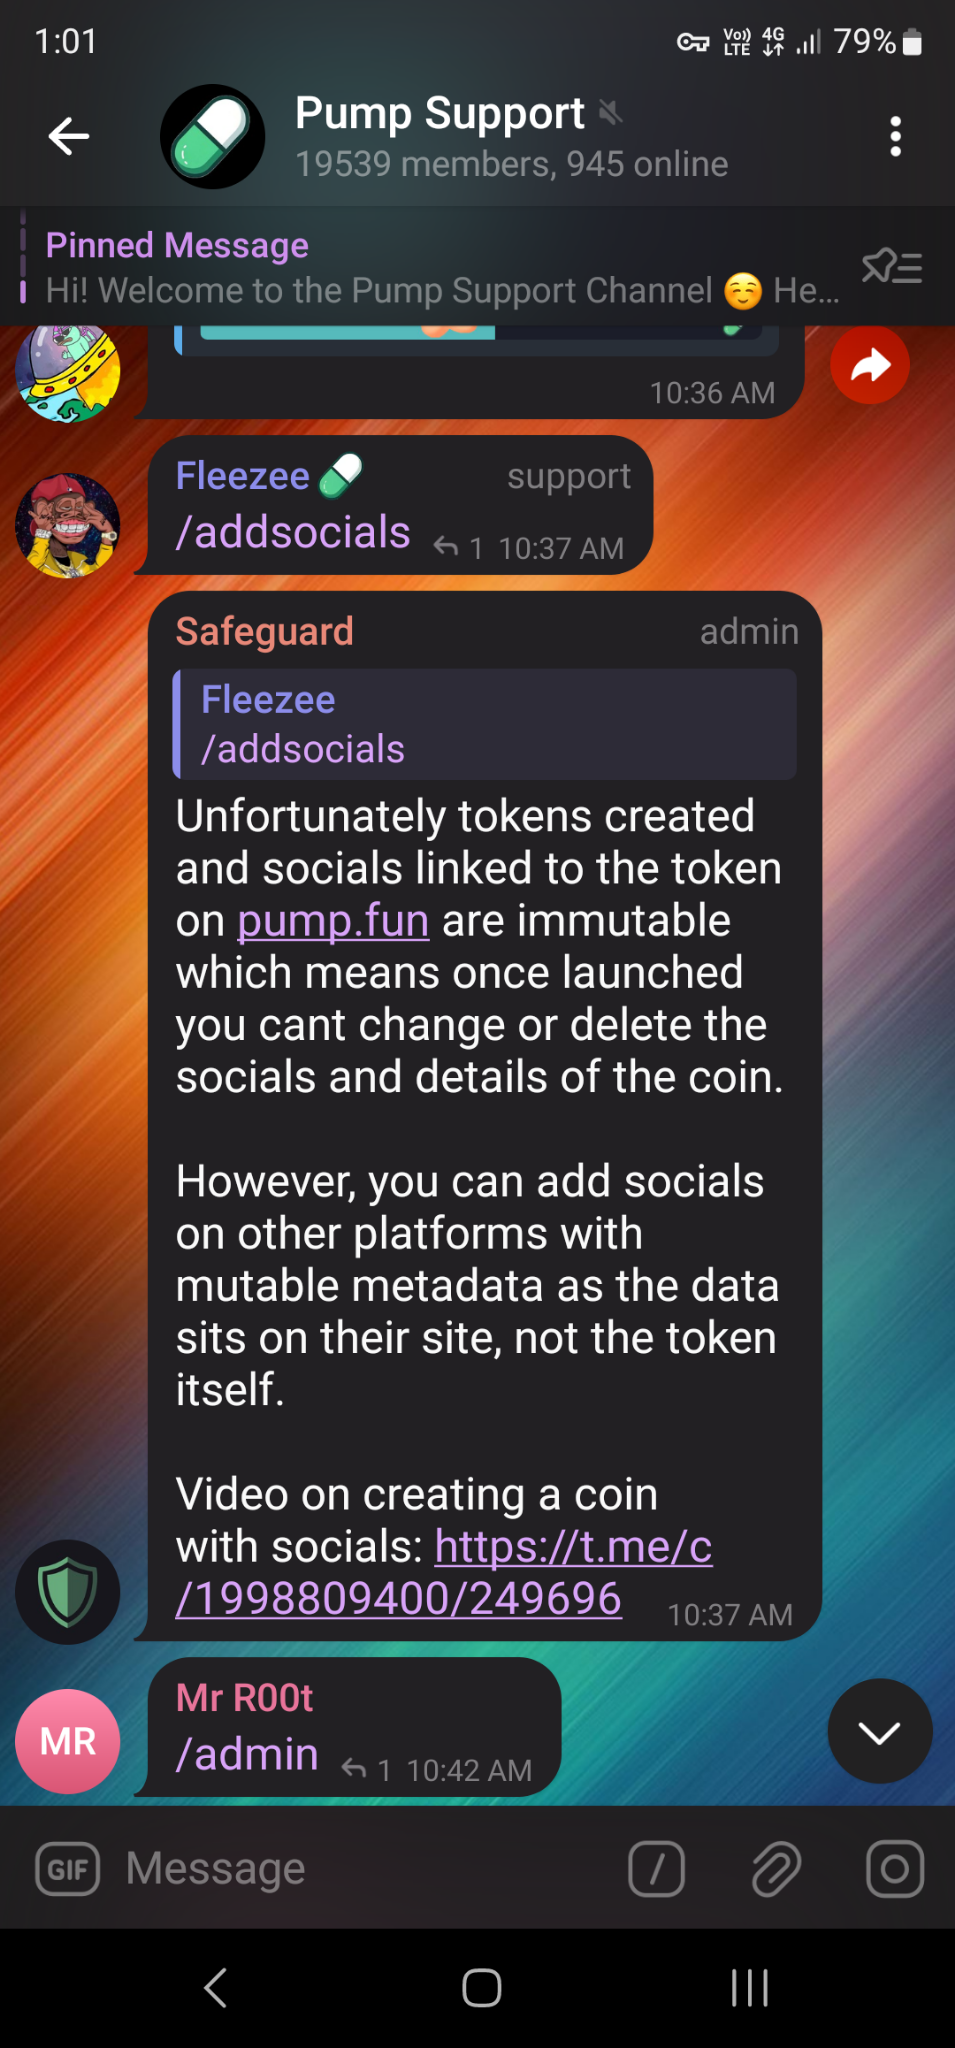Screen dimensions: 955x2048
Task: Tap the Android recent apps button
Action: point(749,1988)
